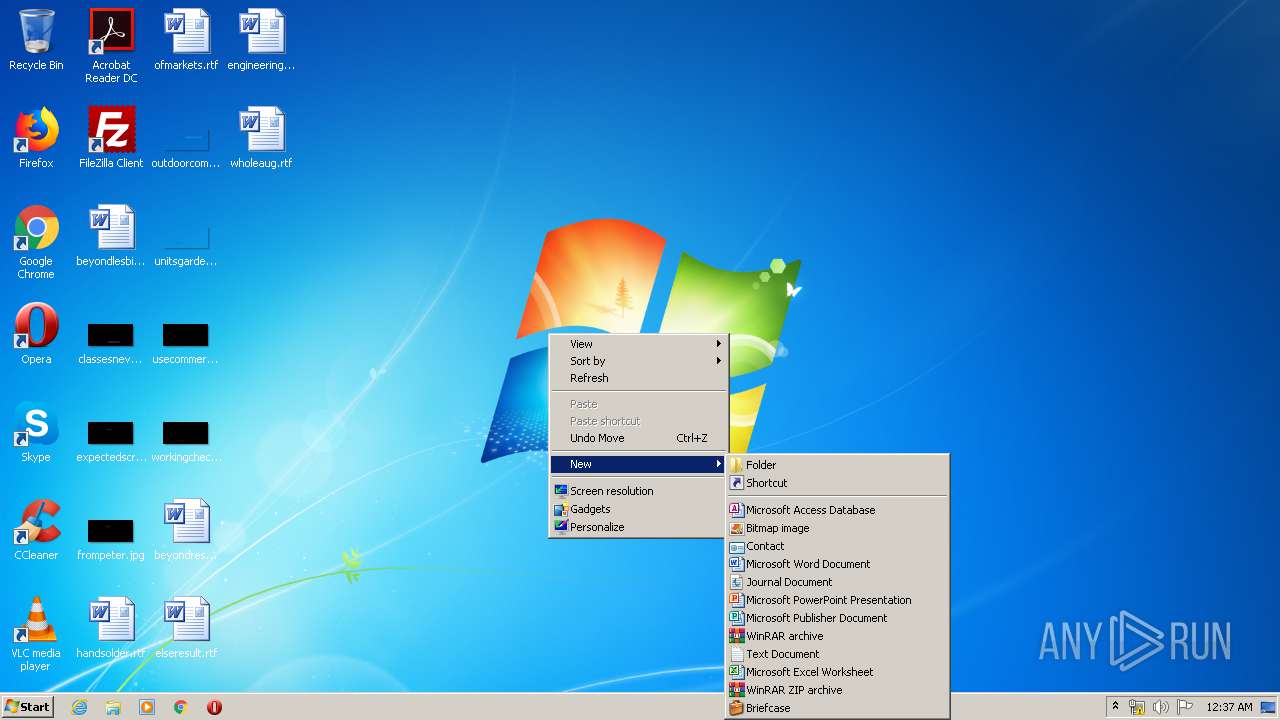Select the engineering rtf file icon

(x=261, y=40)
